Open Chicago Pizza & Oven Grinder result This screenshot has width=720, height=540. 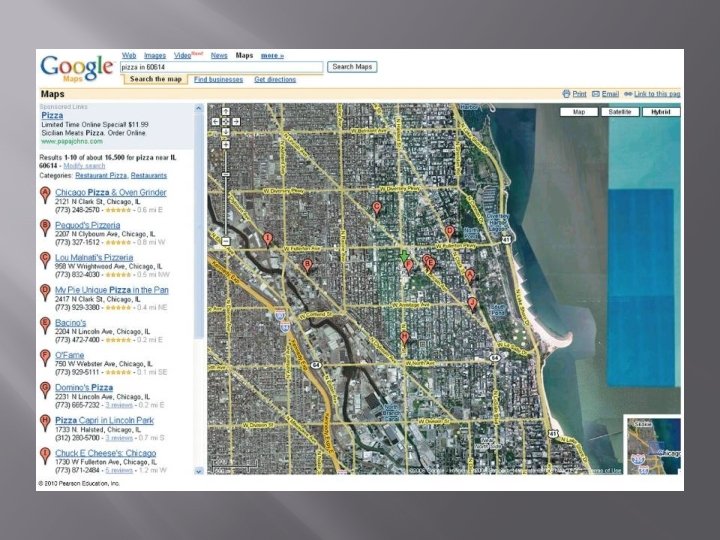click(111, 192)
